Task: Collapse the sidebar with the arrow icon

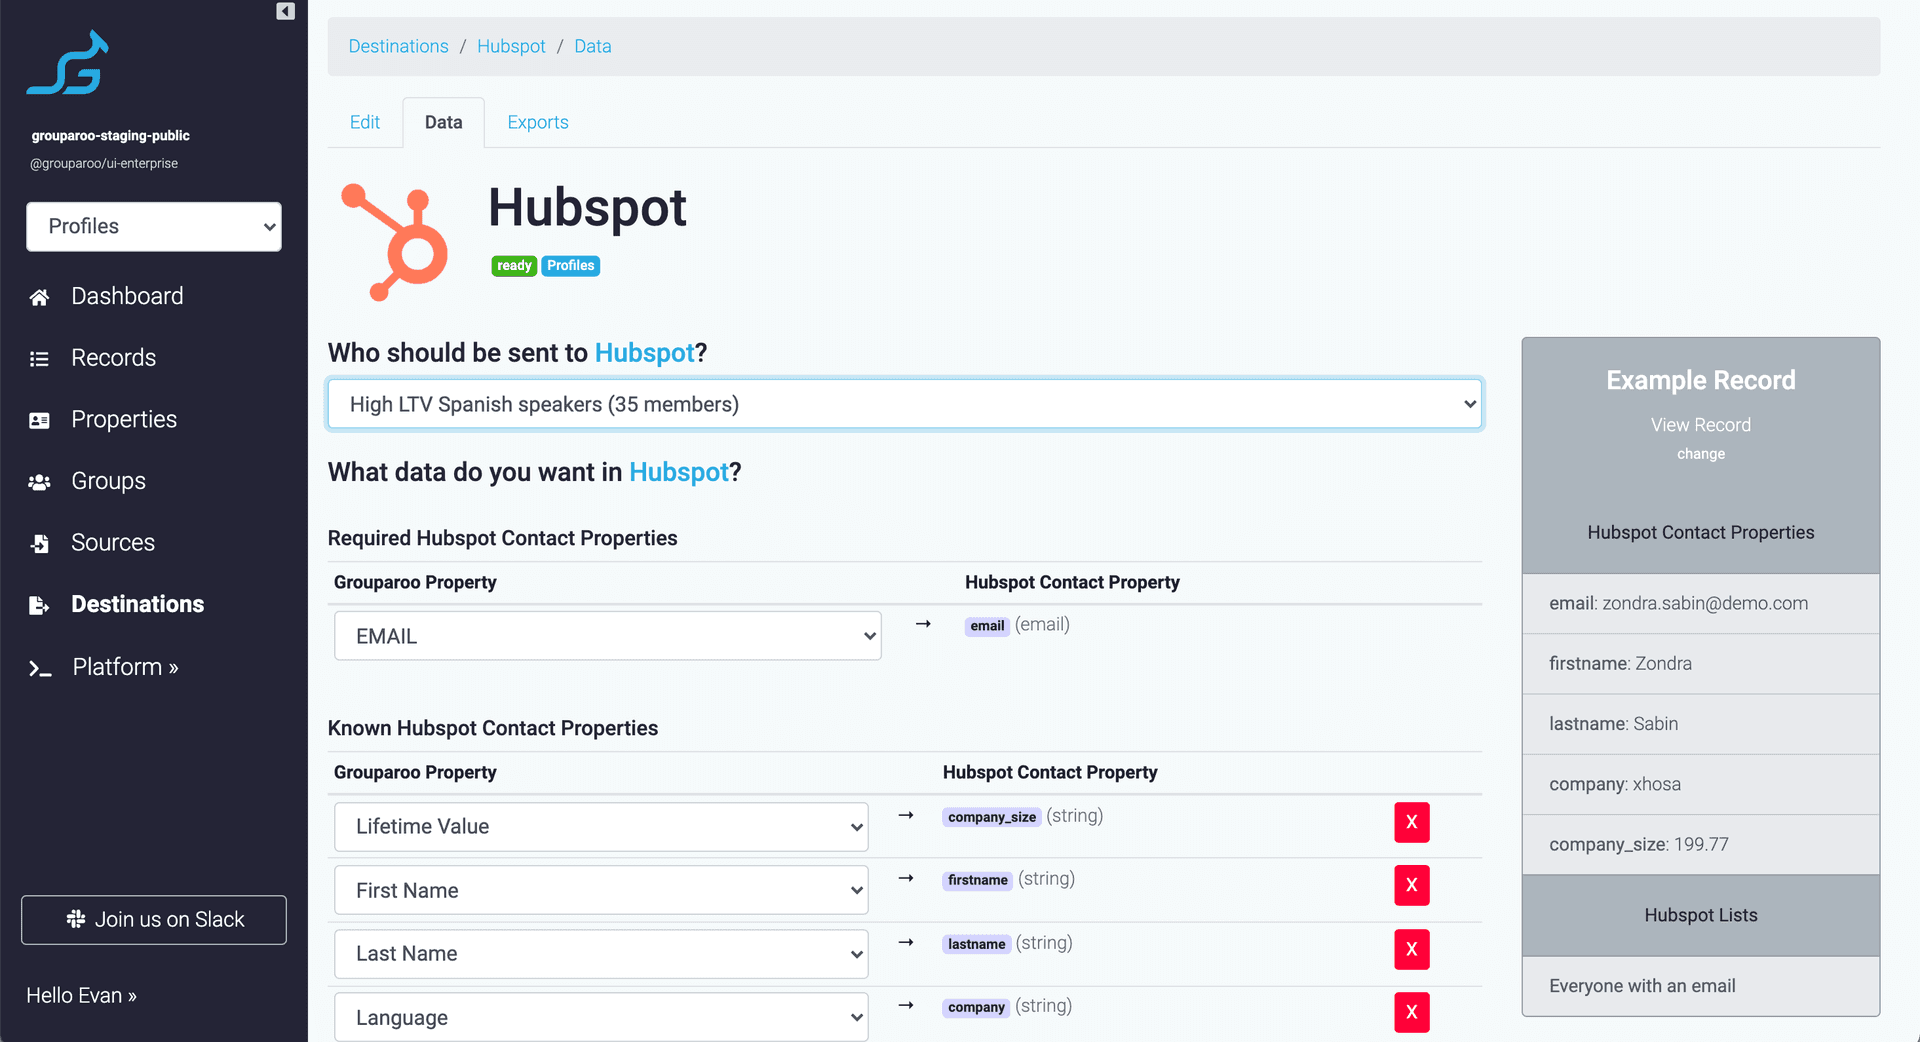Action: pos(286,11)
